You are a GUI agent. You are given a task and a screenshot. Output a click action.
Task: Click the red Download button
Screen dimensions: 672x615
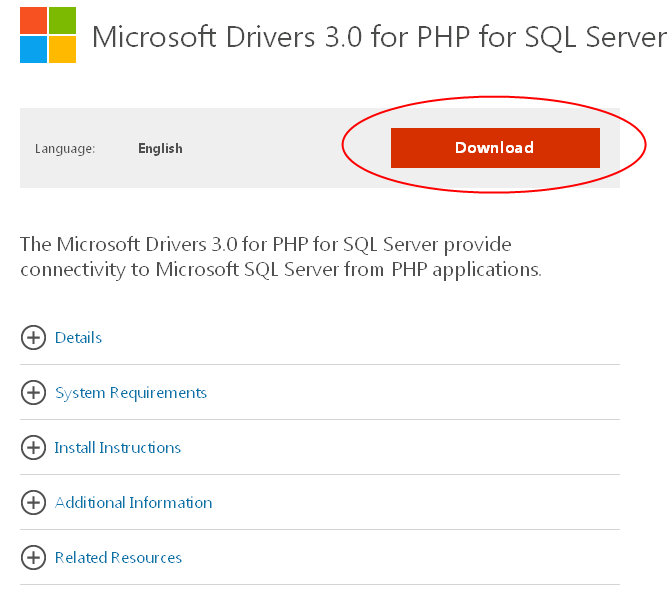[495, 148]
